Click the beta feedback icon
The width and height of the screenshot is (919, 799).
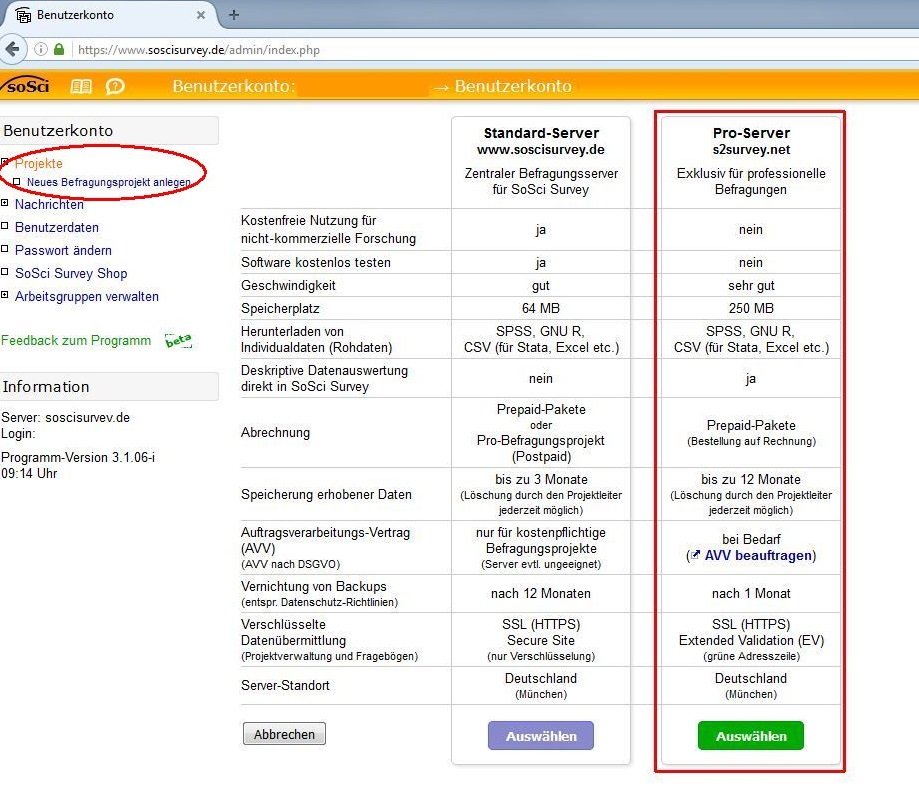[178, 341]
